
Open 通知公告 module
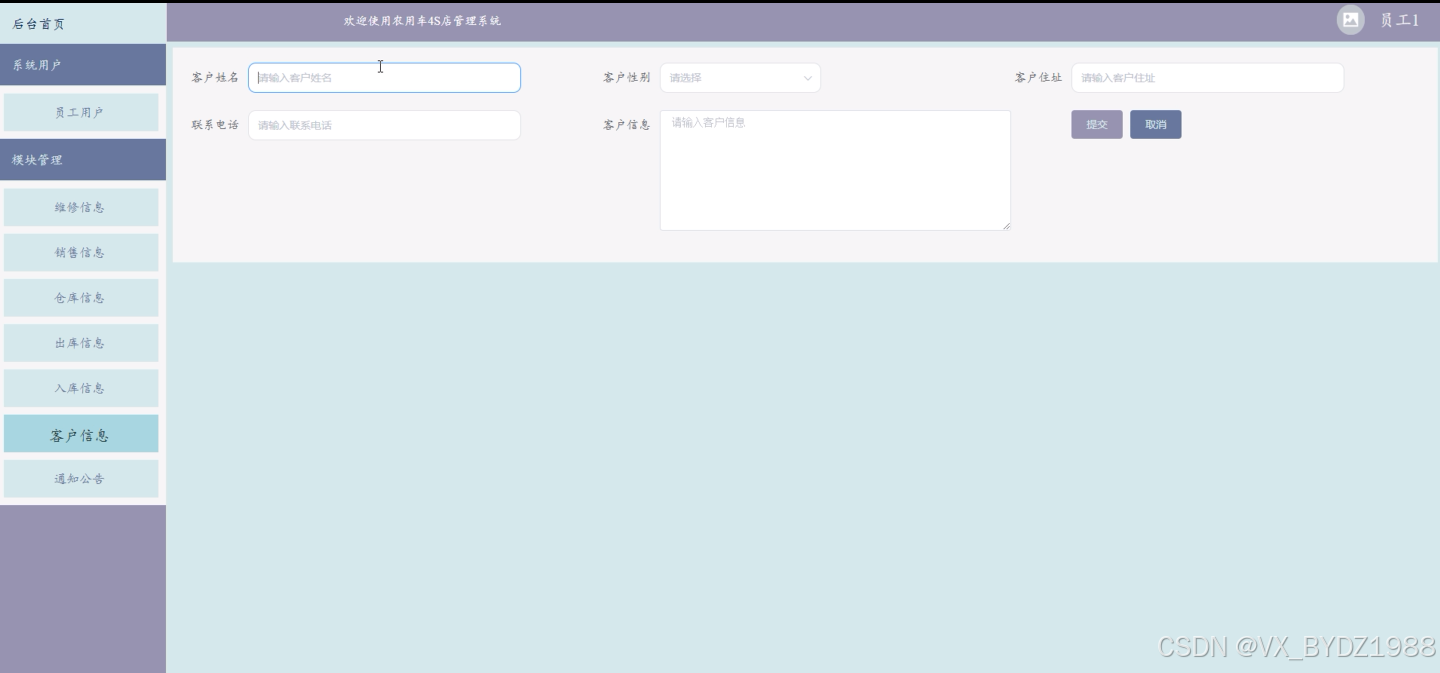click(x=81, y=479)
